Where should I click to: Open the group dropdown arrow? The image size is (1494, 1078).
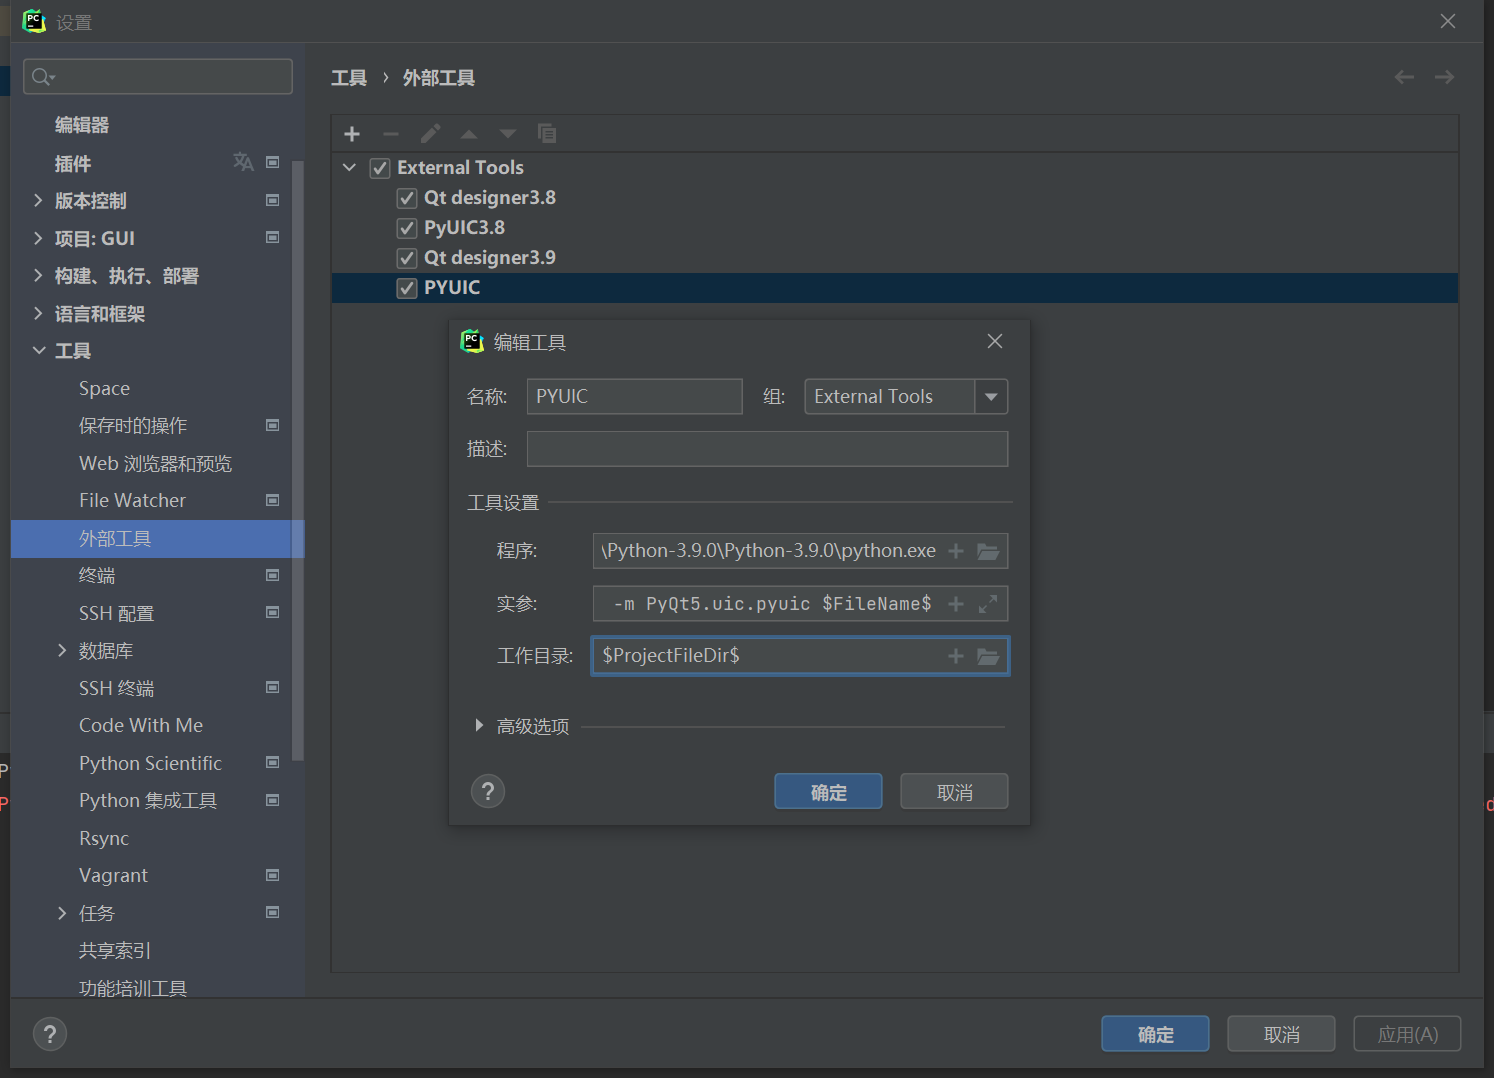(991, 397)
